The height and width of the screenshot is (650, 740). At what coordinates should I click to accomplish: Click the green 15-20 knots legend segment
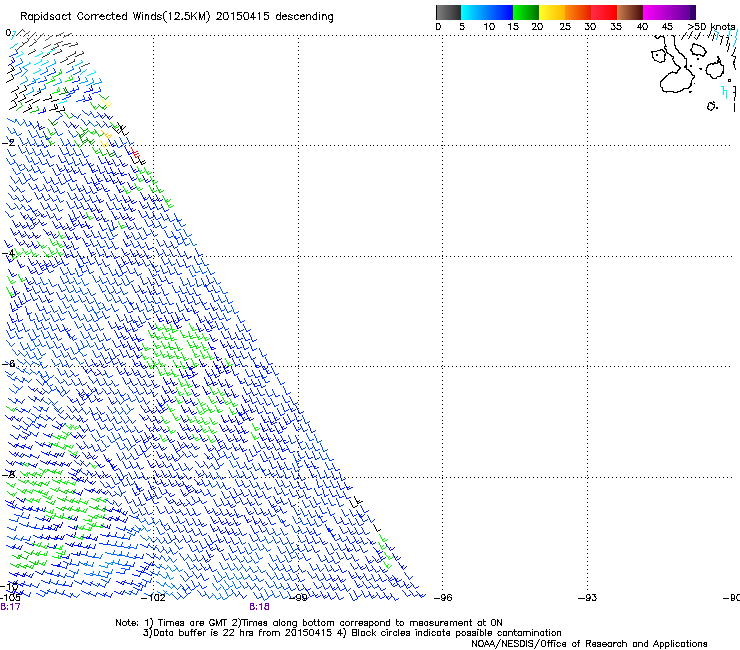[526, 12]
